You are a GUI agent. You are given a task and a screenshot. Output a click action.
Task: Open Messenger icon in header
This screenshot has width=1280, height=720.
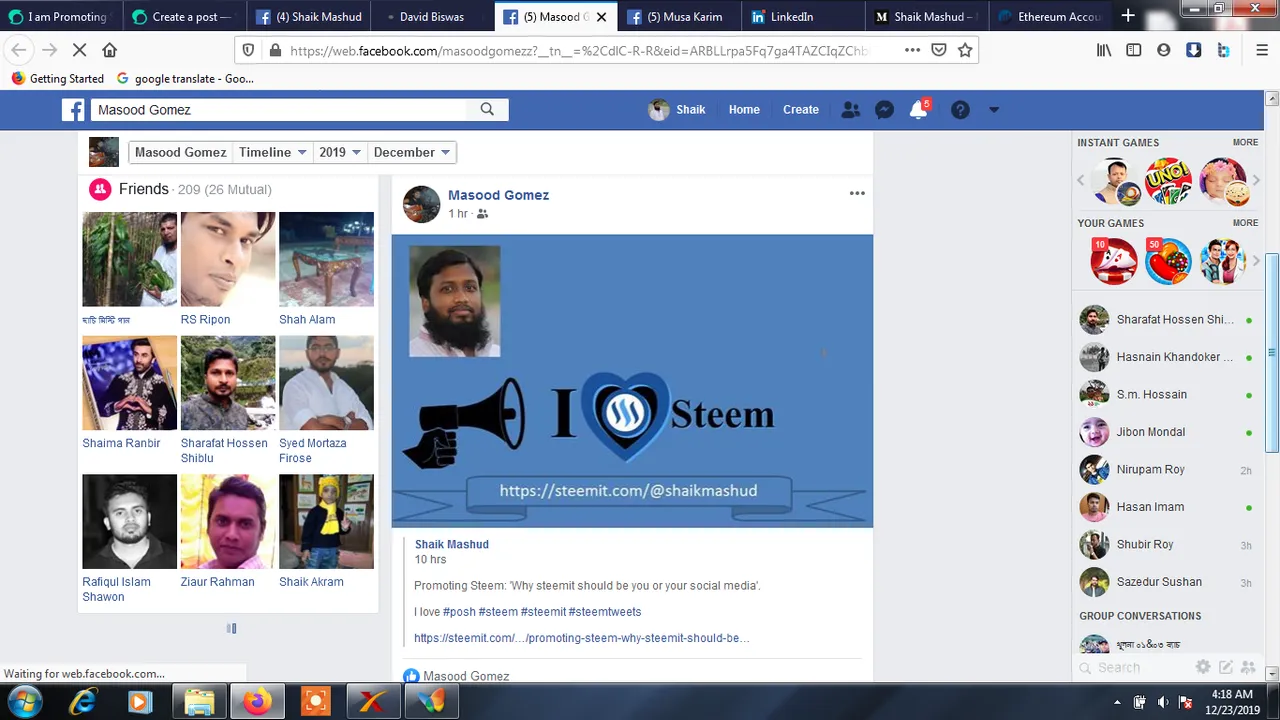(884, 110)
